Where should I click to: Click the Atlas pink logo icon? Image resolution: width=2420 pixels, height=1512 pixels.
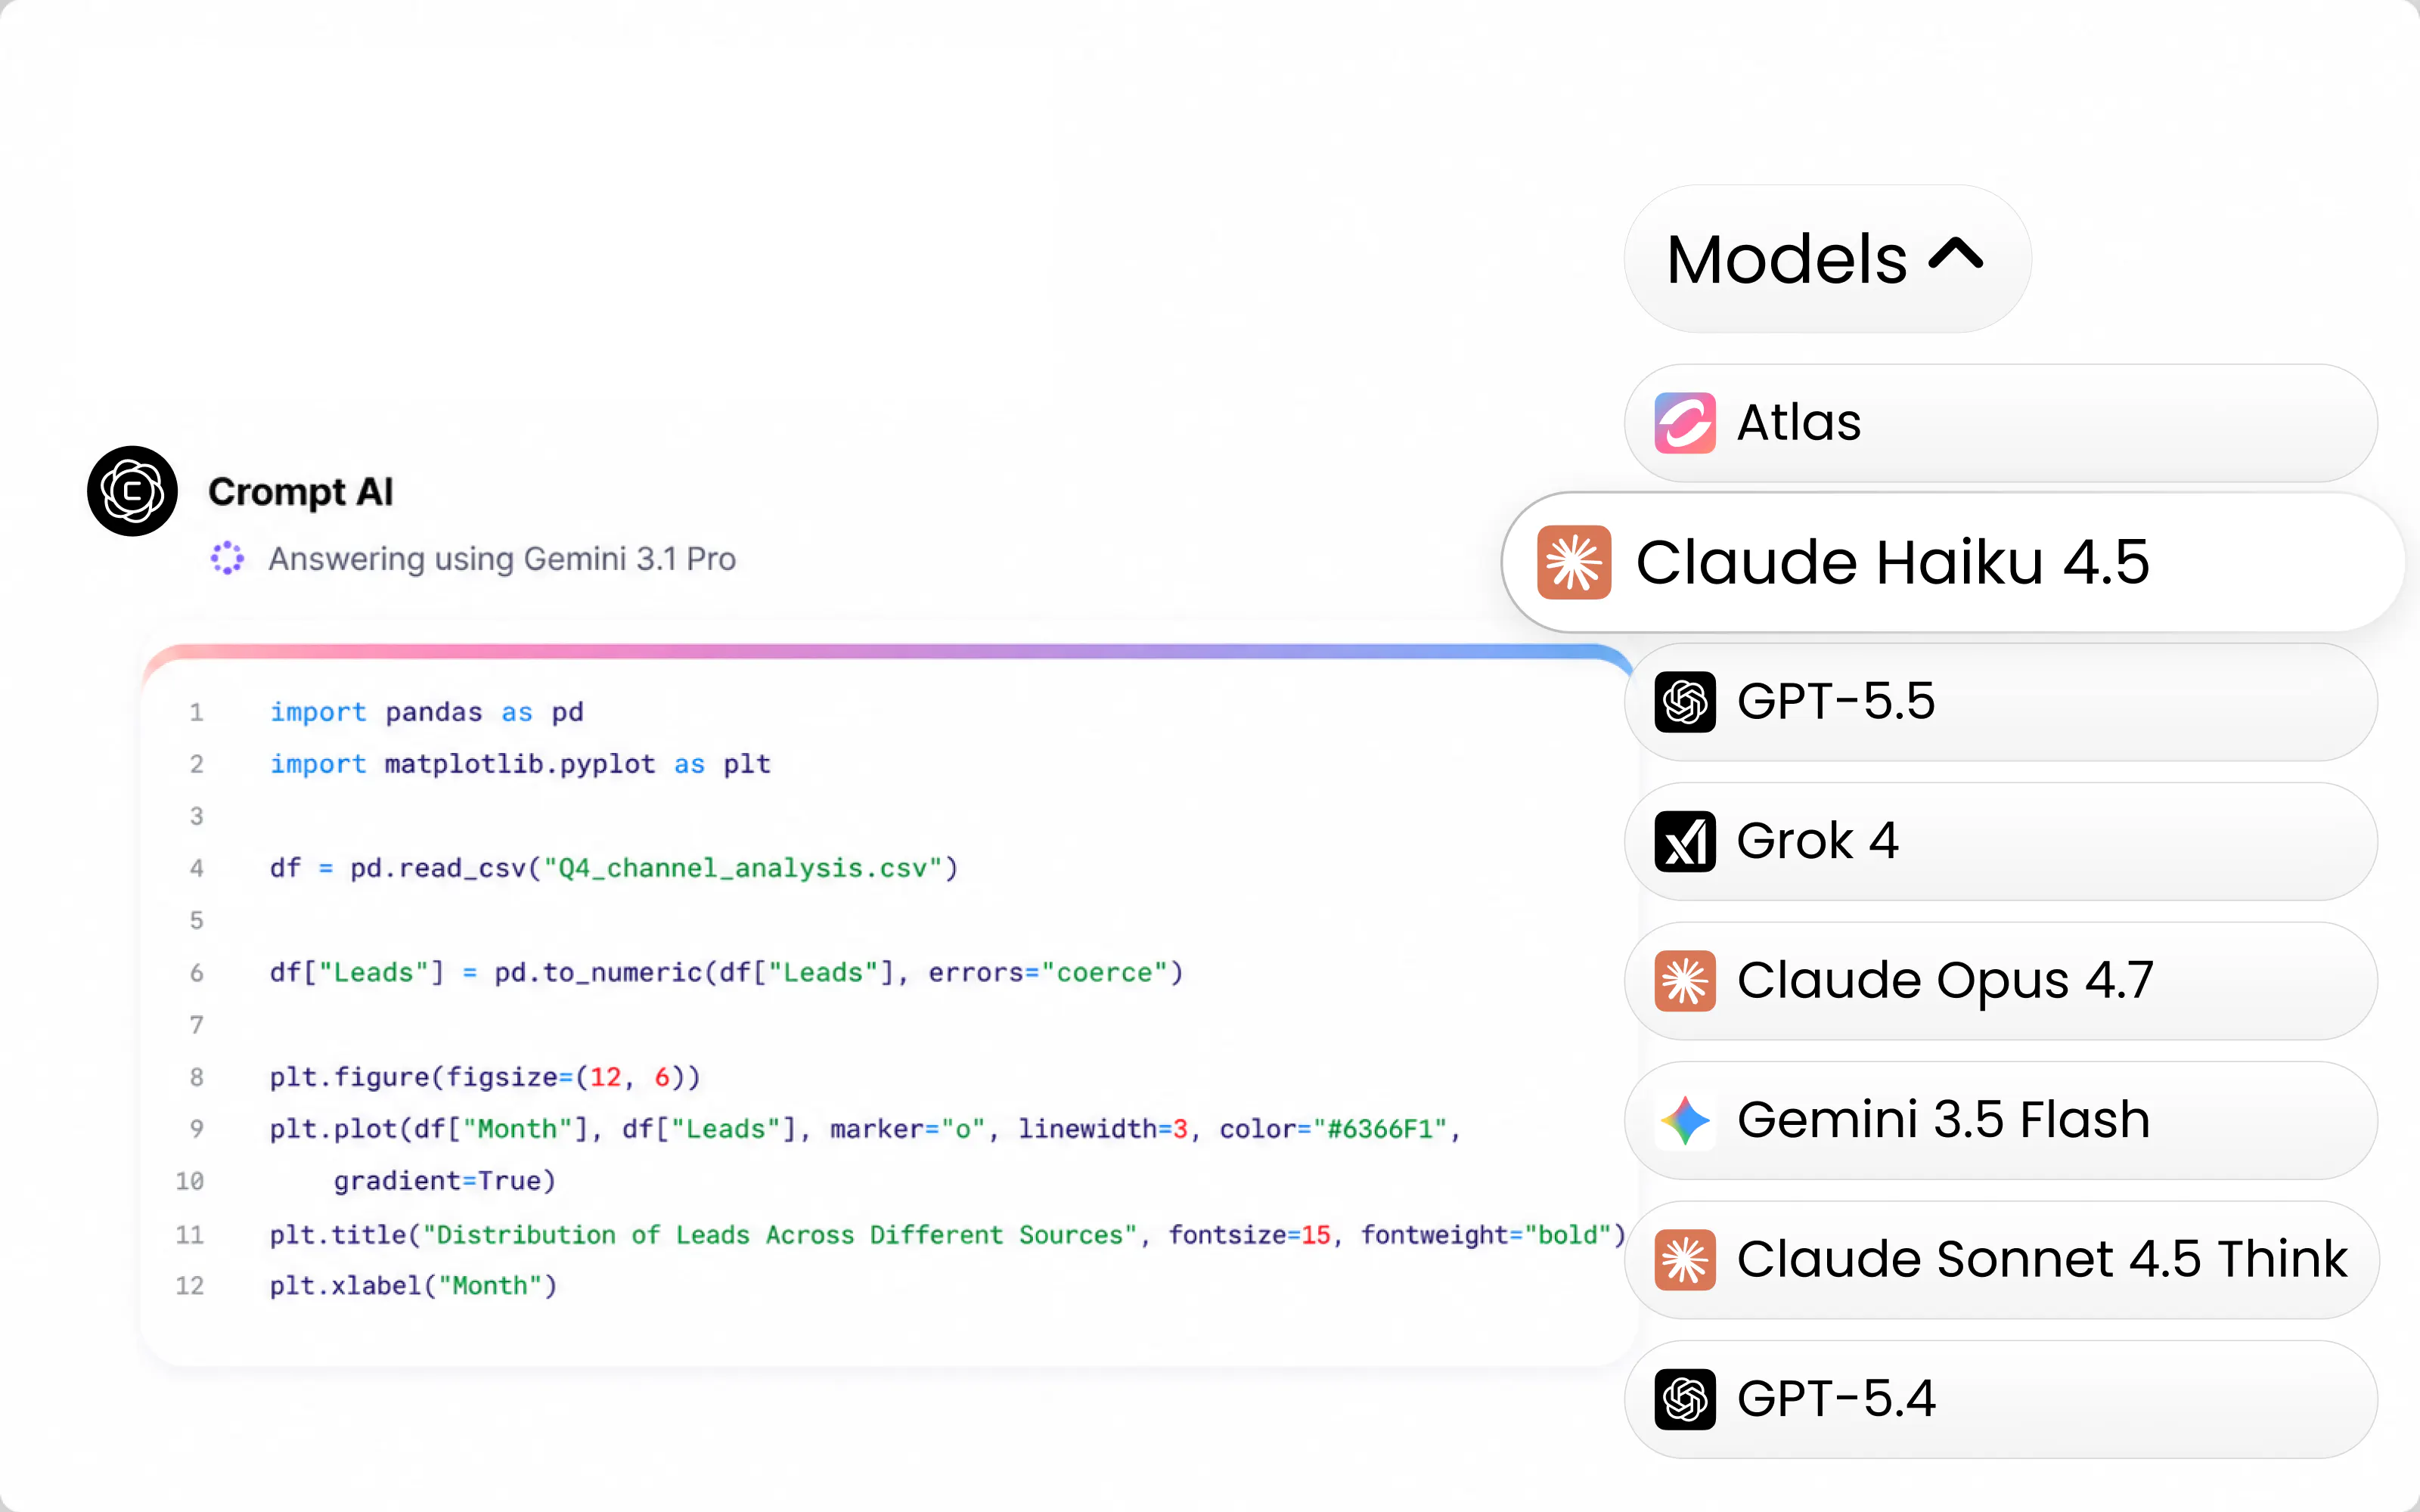point(1685,423)
